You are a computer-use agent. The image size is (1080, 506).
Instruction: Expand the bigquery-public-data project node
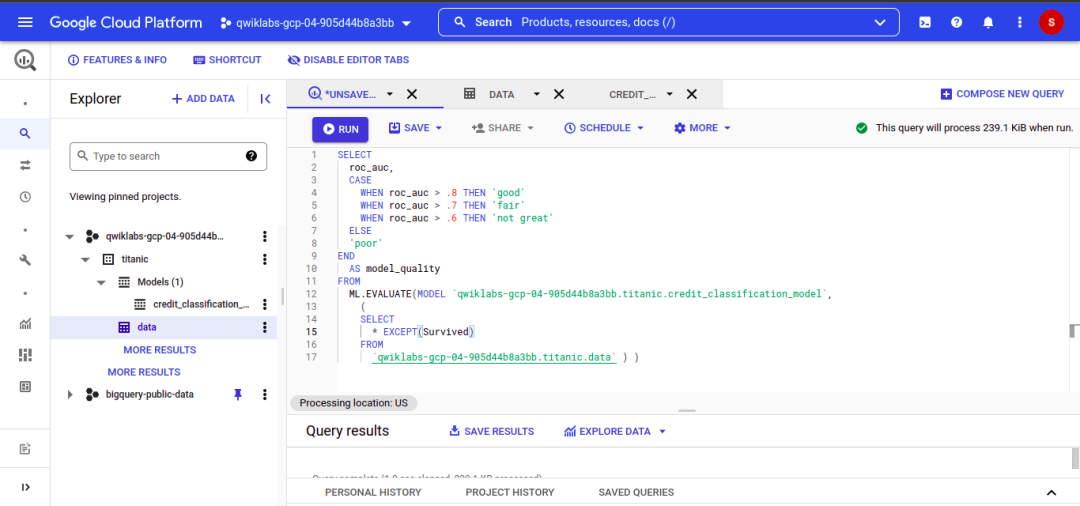point(70,395)
